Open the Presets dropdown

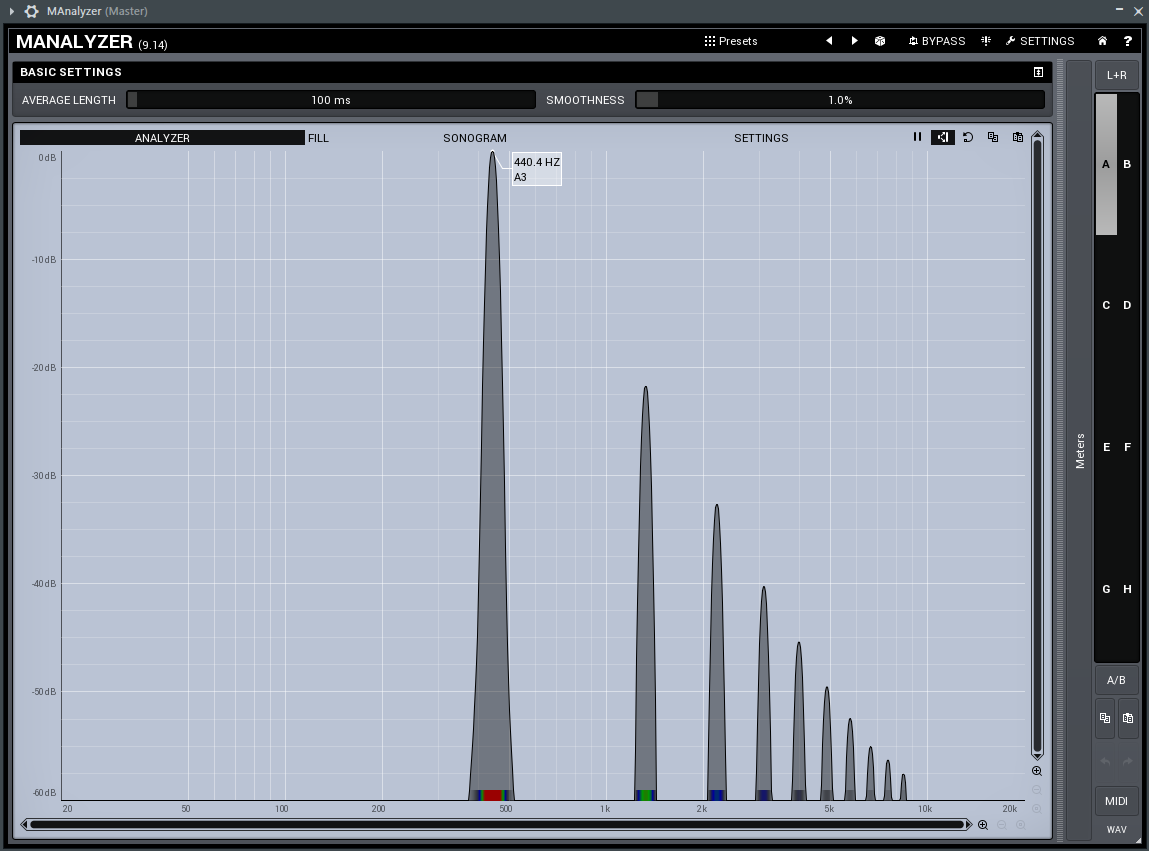point(731,41)
